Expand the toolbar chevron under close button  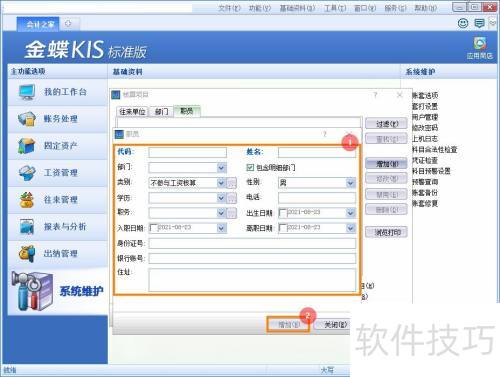tap(493, 23)
